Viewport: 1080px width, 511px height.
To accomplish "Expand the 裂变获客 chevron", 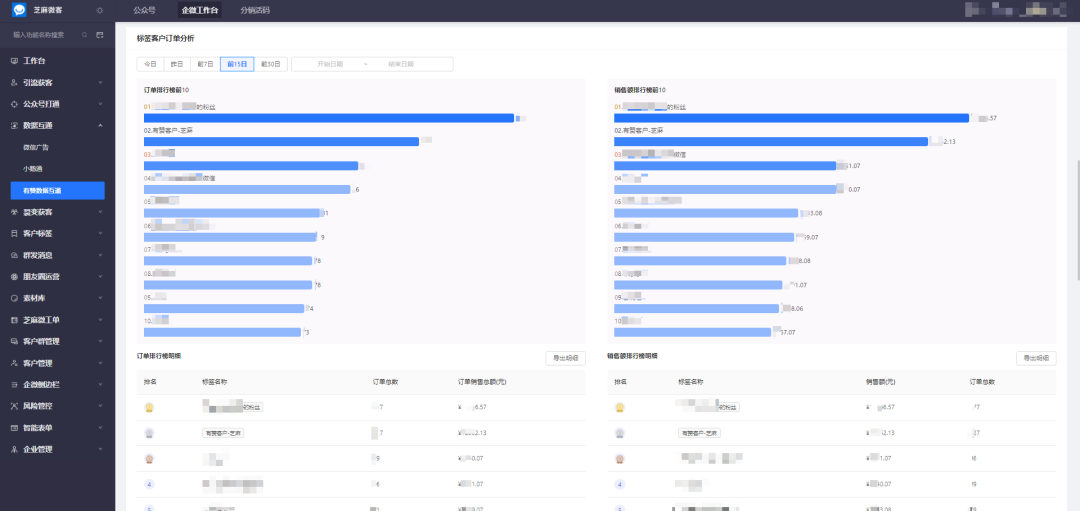I will pos(101,212).
